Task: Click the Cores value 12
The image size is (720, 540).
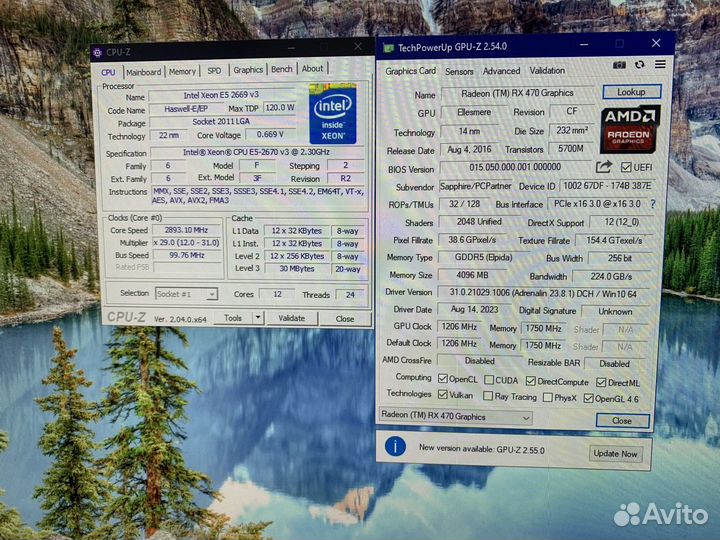Action: click(x=277, y=294)
